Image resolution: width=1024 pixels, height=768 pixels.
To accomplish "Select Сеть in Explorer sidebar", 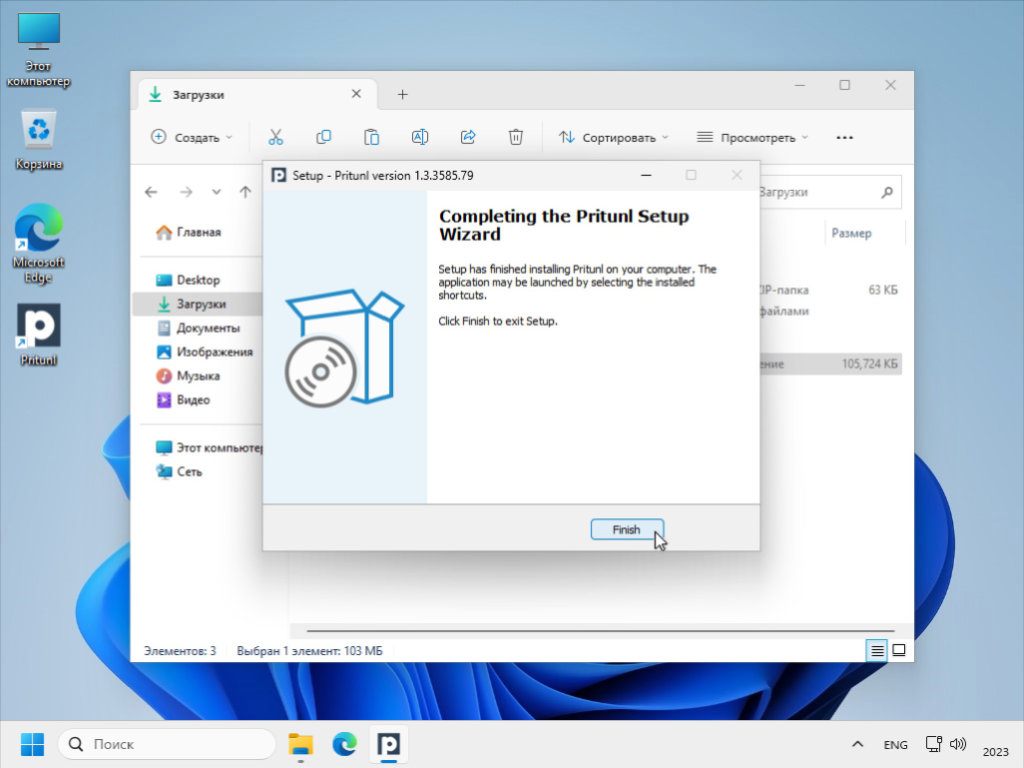I will 179,472.
